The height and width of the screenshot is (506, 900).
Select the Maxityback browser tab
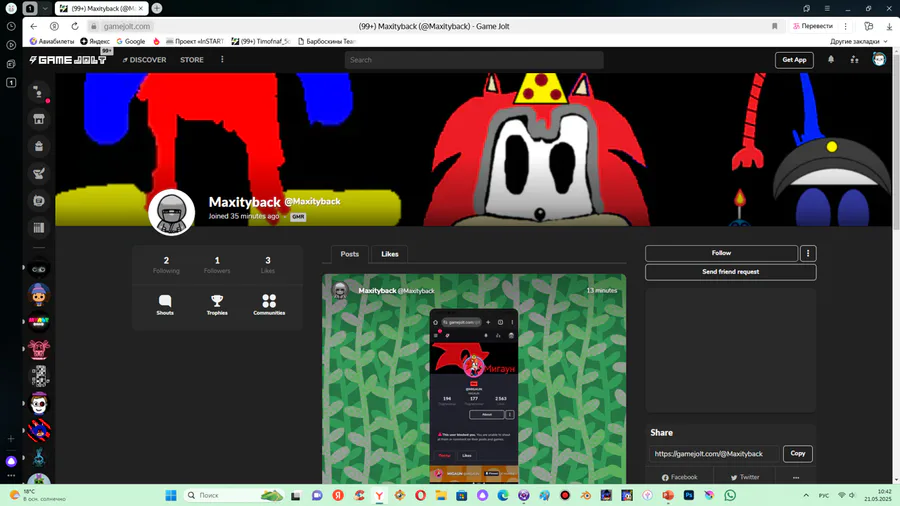(102, 8)
